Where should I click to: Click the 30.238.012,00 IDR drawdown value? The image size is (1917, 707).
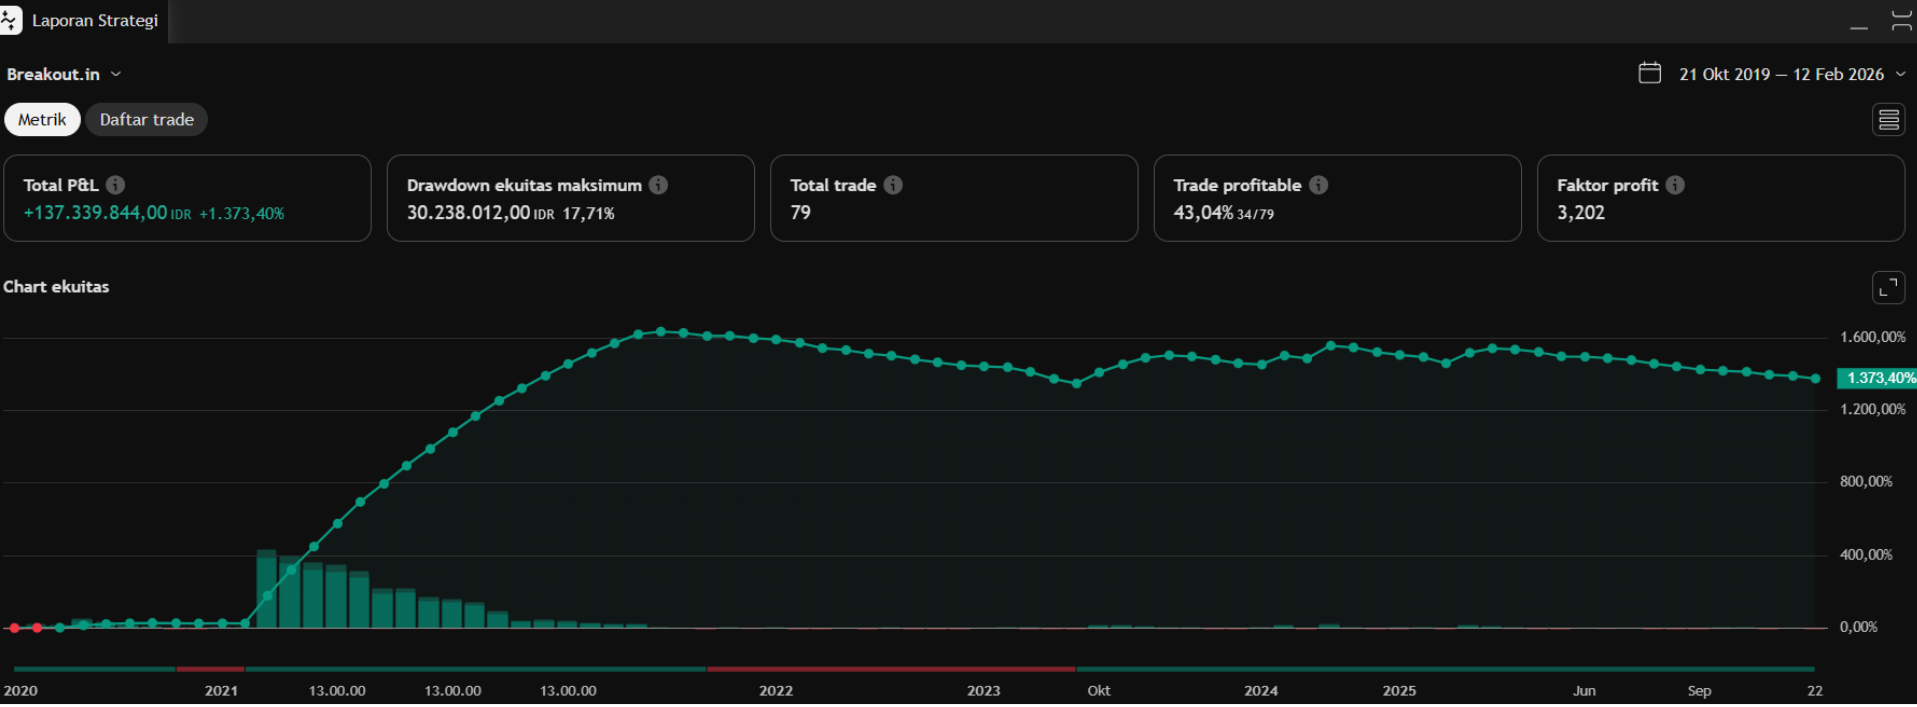(480, 213)
